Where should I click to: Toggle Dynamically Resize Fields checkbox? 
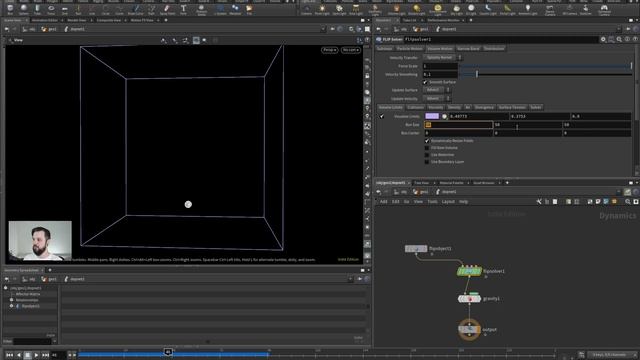[427, 140]
